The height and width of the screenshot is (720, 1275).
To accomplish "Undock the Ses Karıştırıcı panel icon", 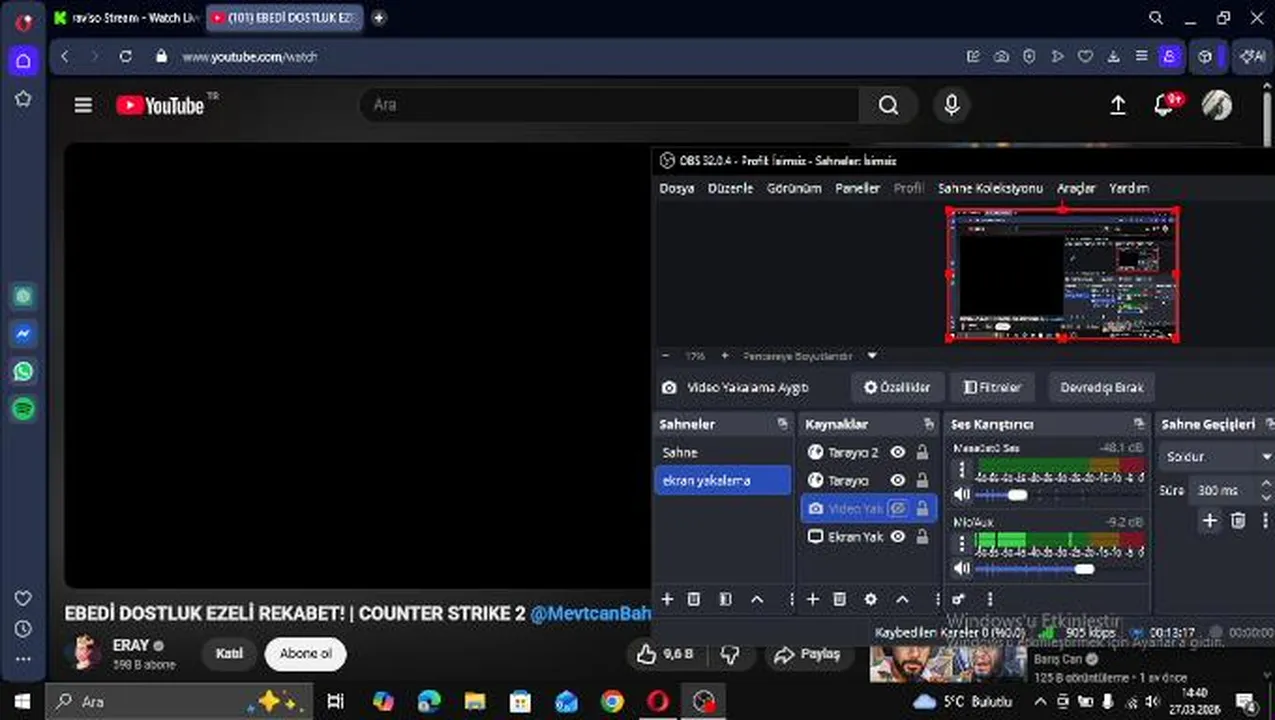I will 1139,425.
